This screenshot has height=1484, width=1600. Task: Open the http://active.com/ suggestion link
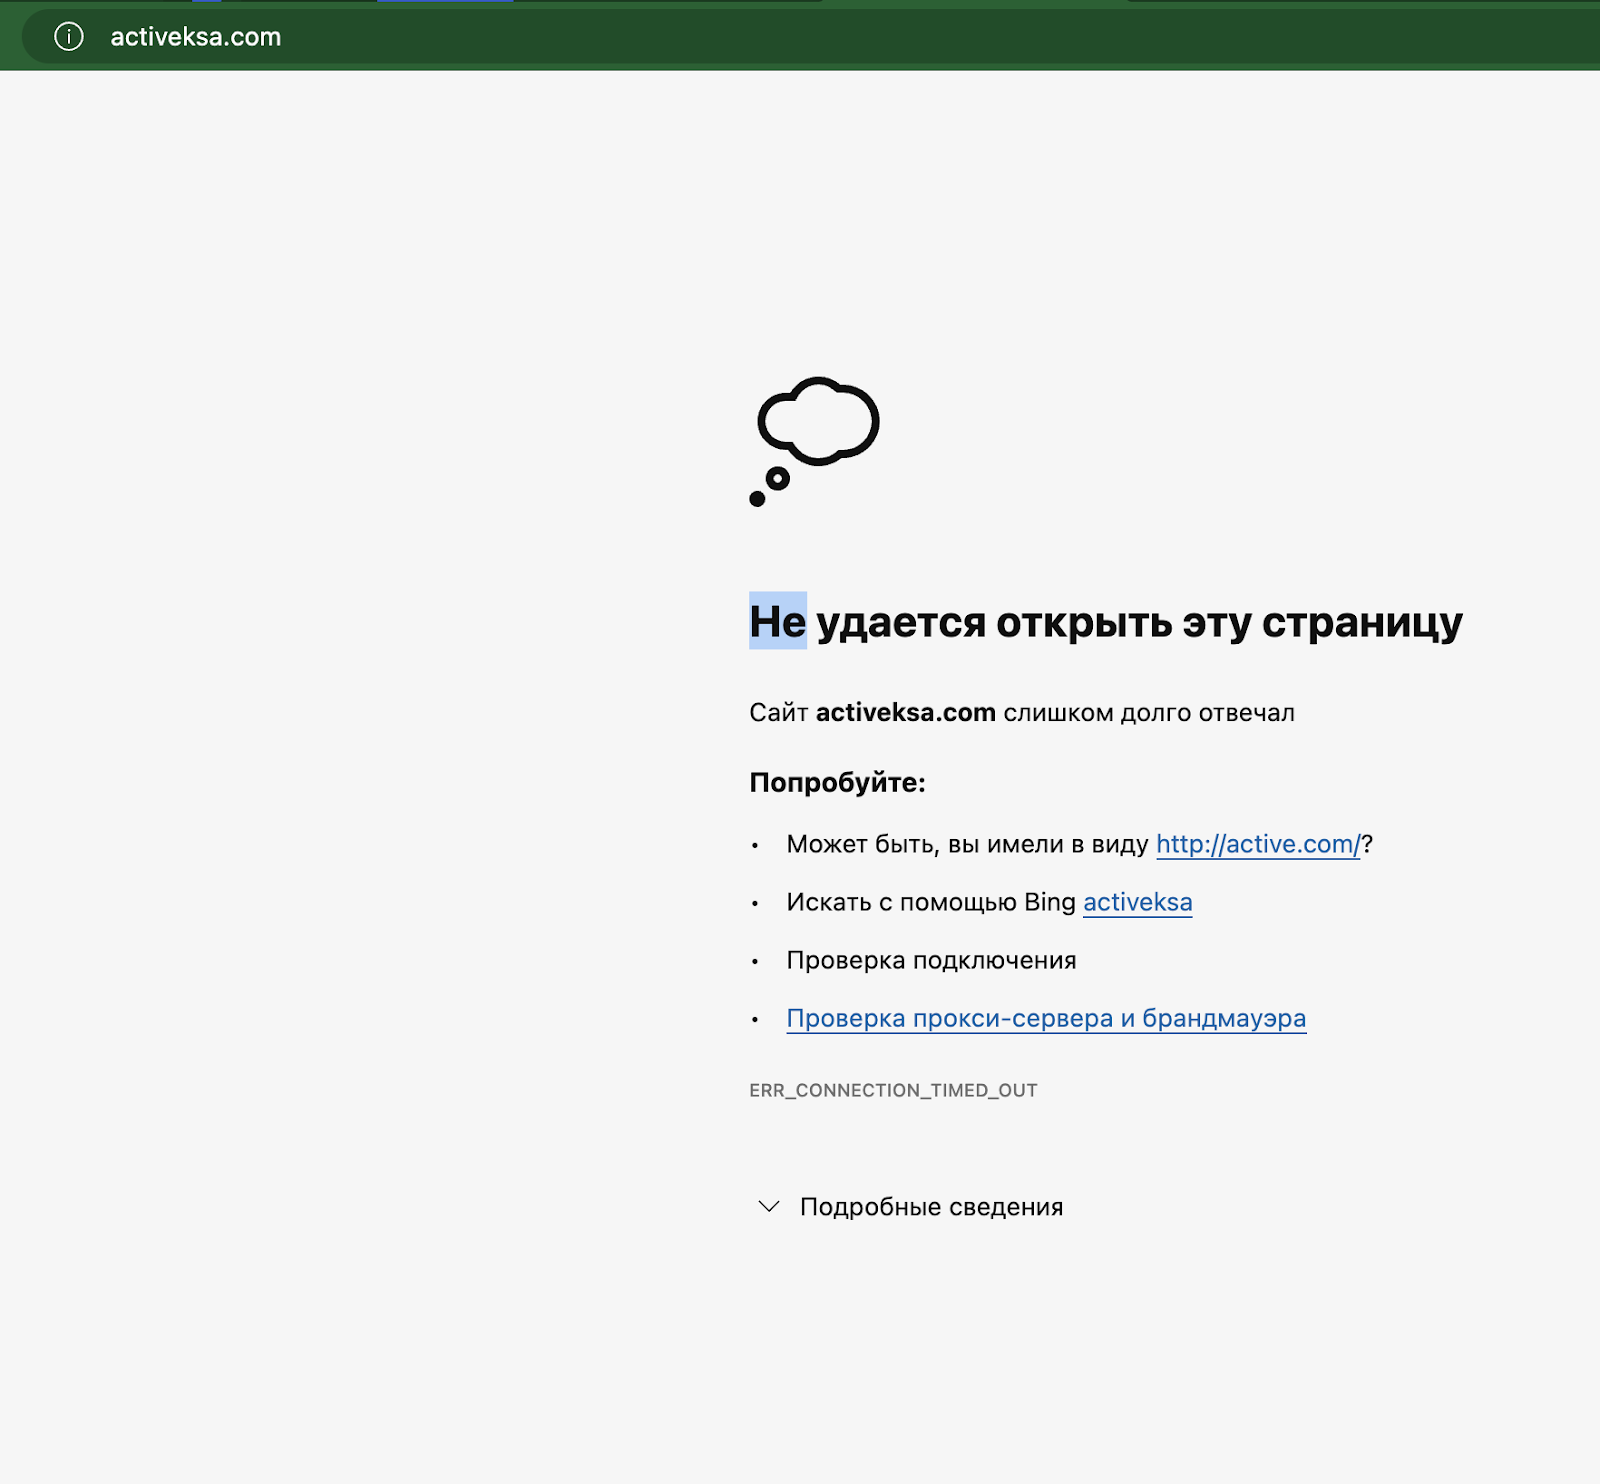1258,844
